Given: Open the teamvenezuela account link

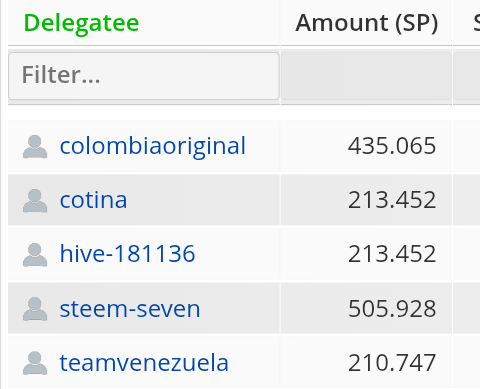Looking at the screenshot, I should (x=144, y=363).
